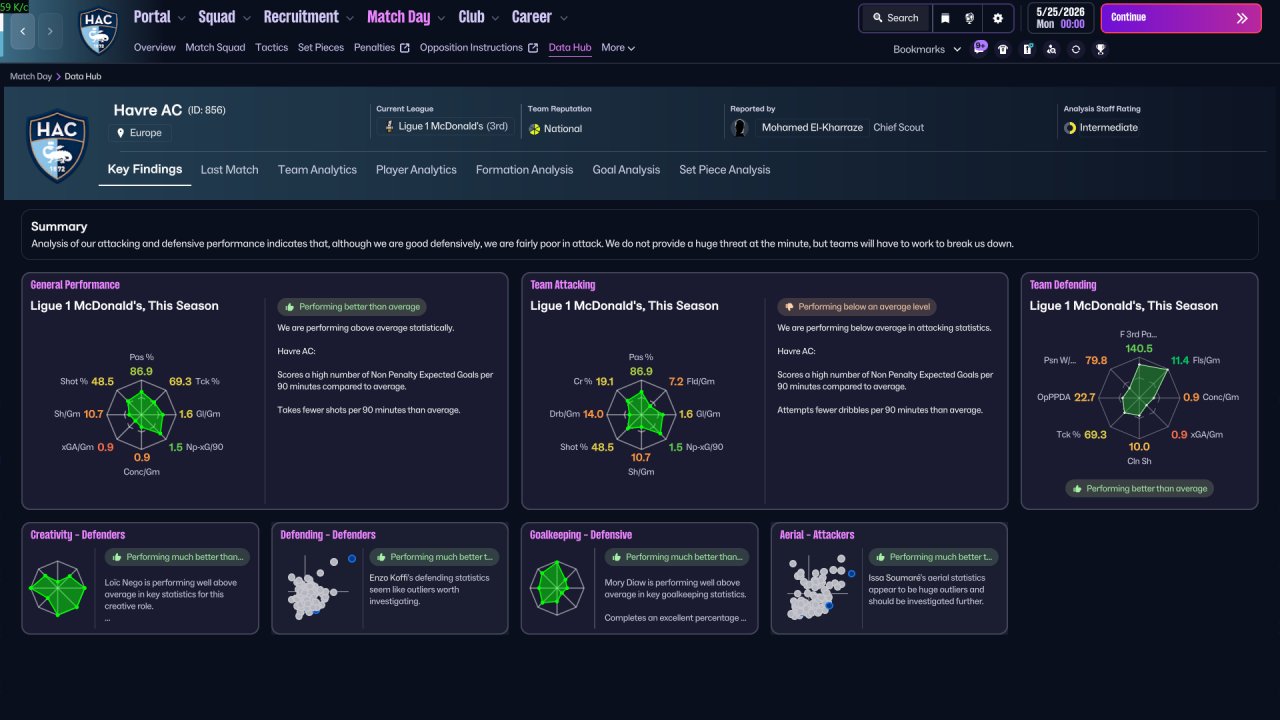Click the circular arrows shortcut icon
The image size is (1280, 720).
coord(1075,49)
